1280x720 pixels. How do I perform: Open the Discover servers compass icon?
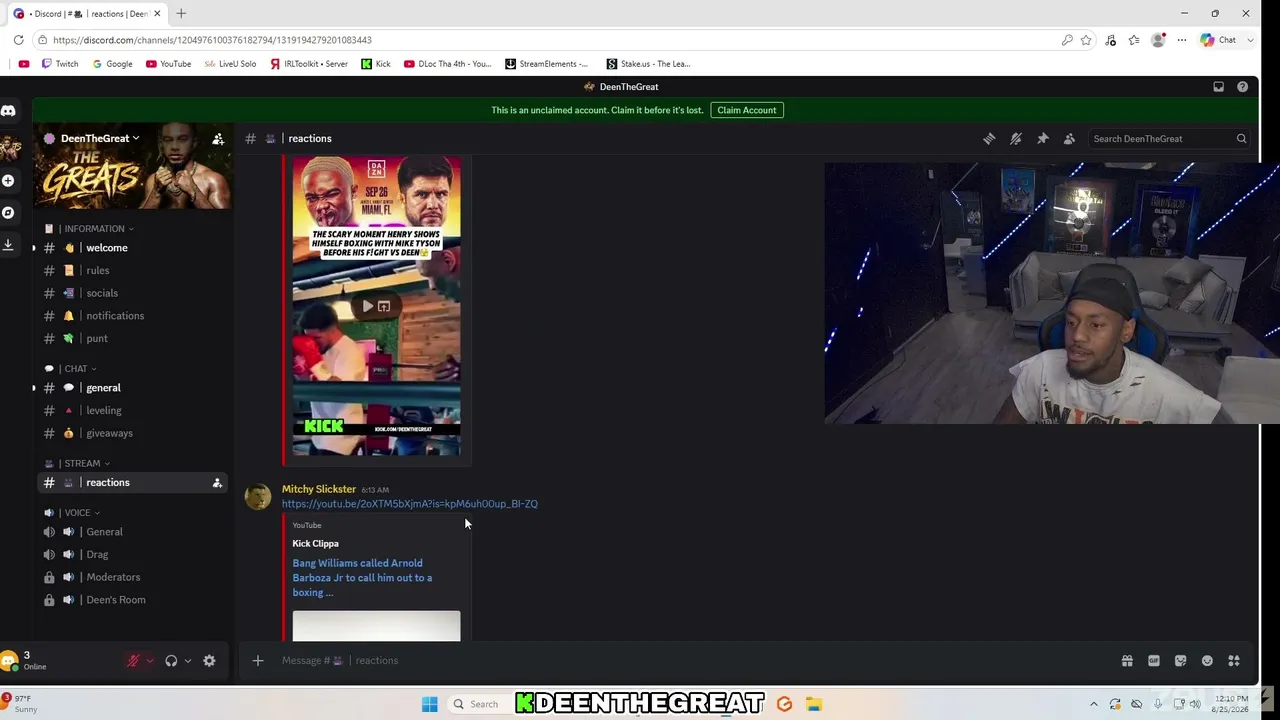click(x=8, y=213)
